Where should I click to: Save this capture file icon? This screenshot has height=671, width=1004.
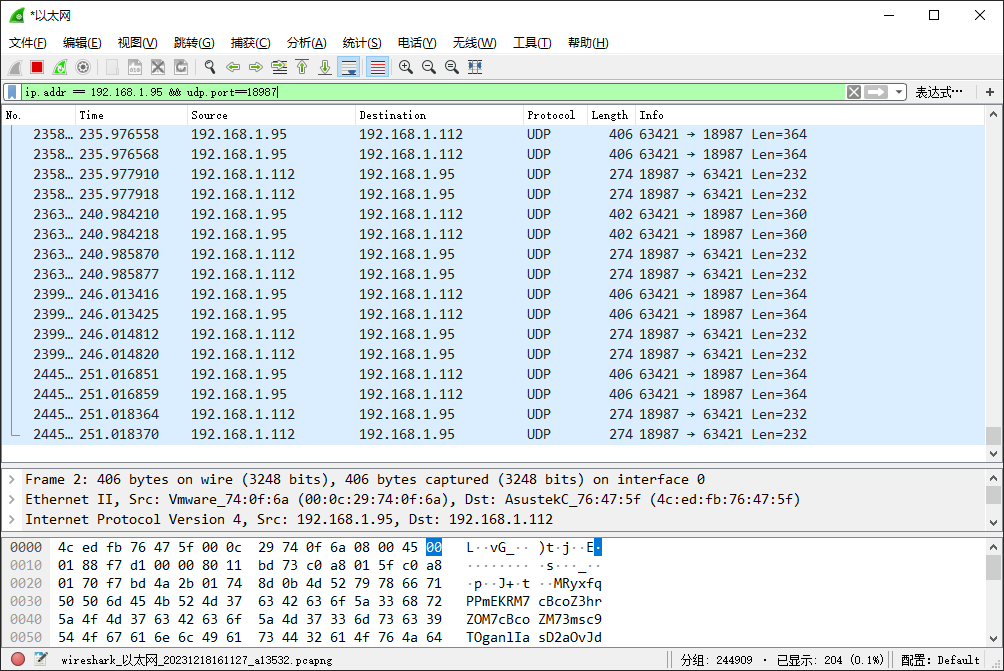pyautogui.click(x=135, y=67)
